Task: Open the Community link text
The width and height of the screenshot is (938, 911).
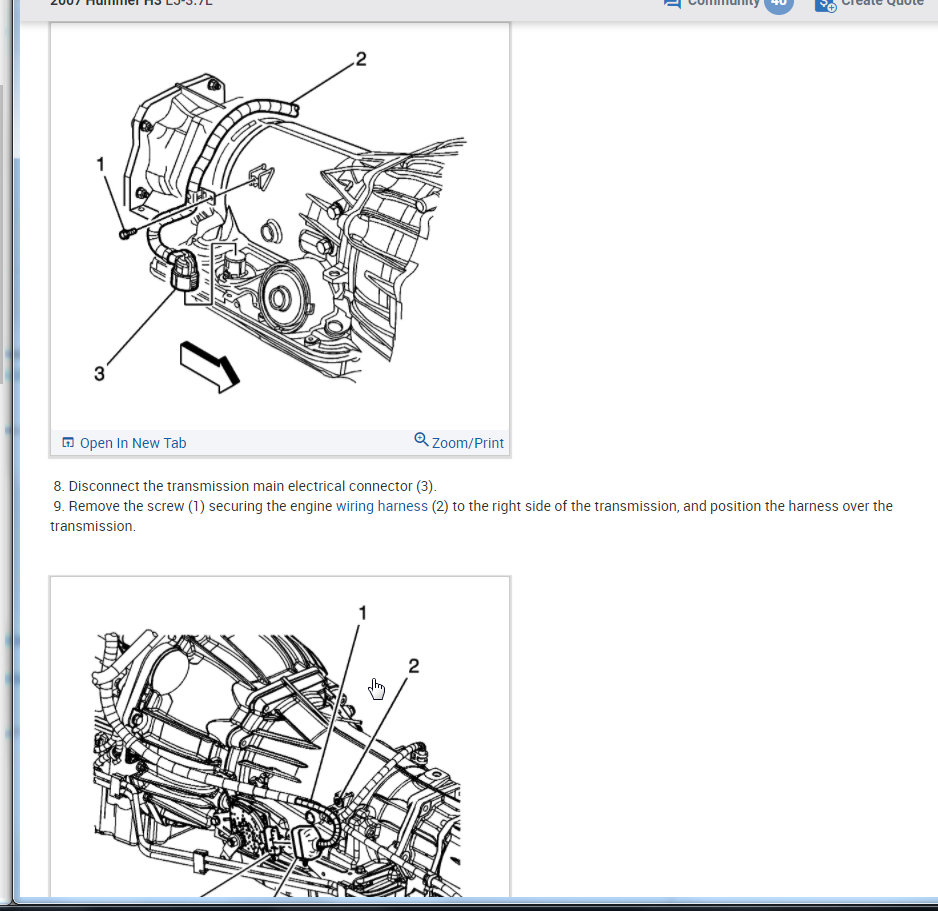Action: [723, 3]
